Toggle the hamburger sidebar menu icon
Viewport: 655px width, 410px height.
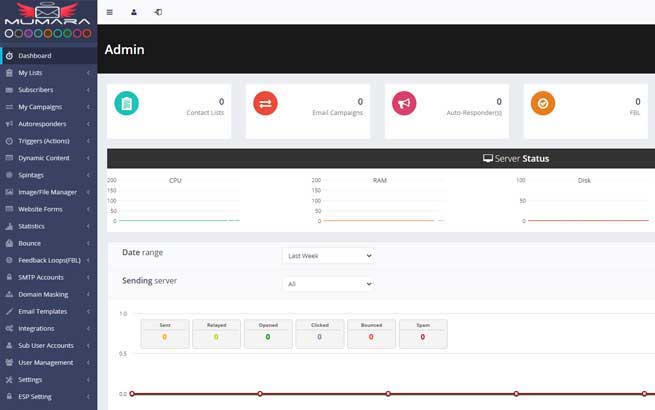[x=109, y=12]
